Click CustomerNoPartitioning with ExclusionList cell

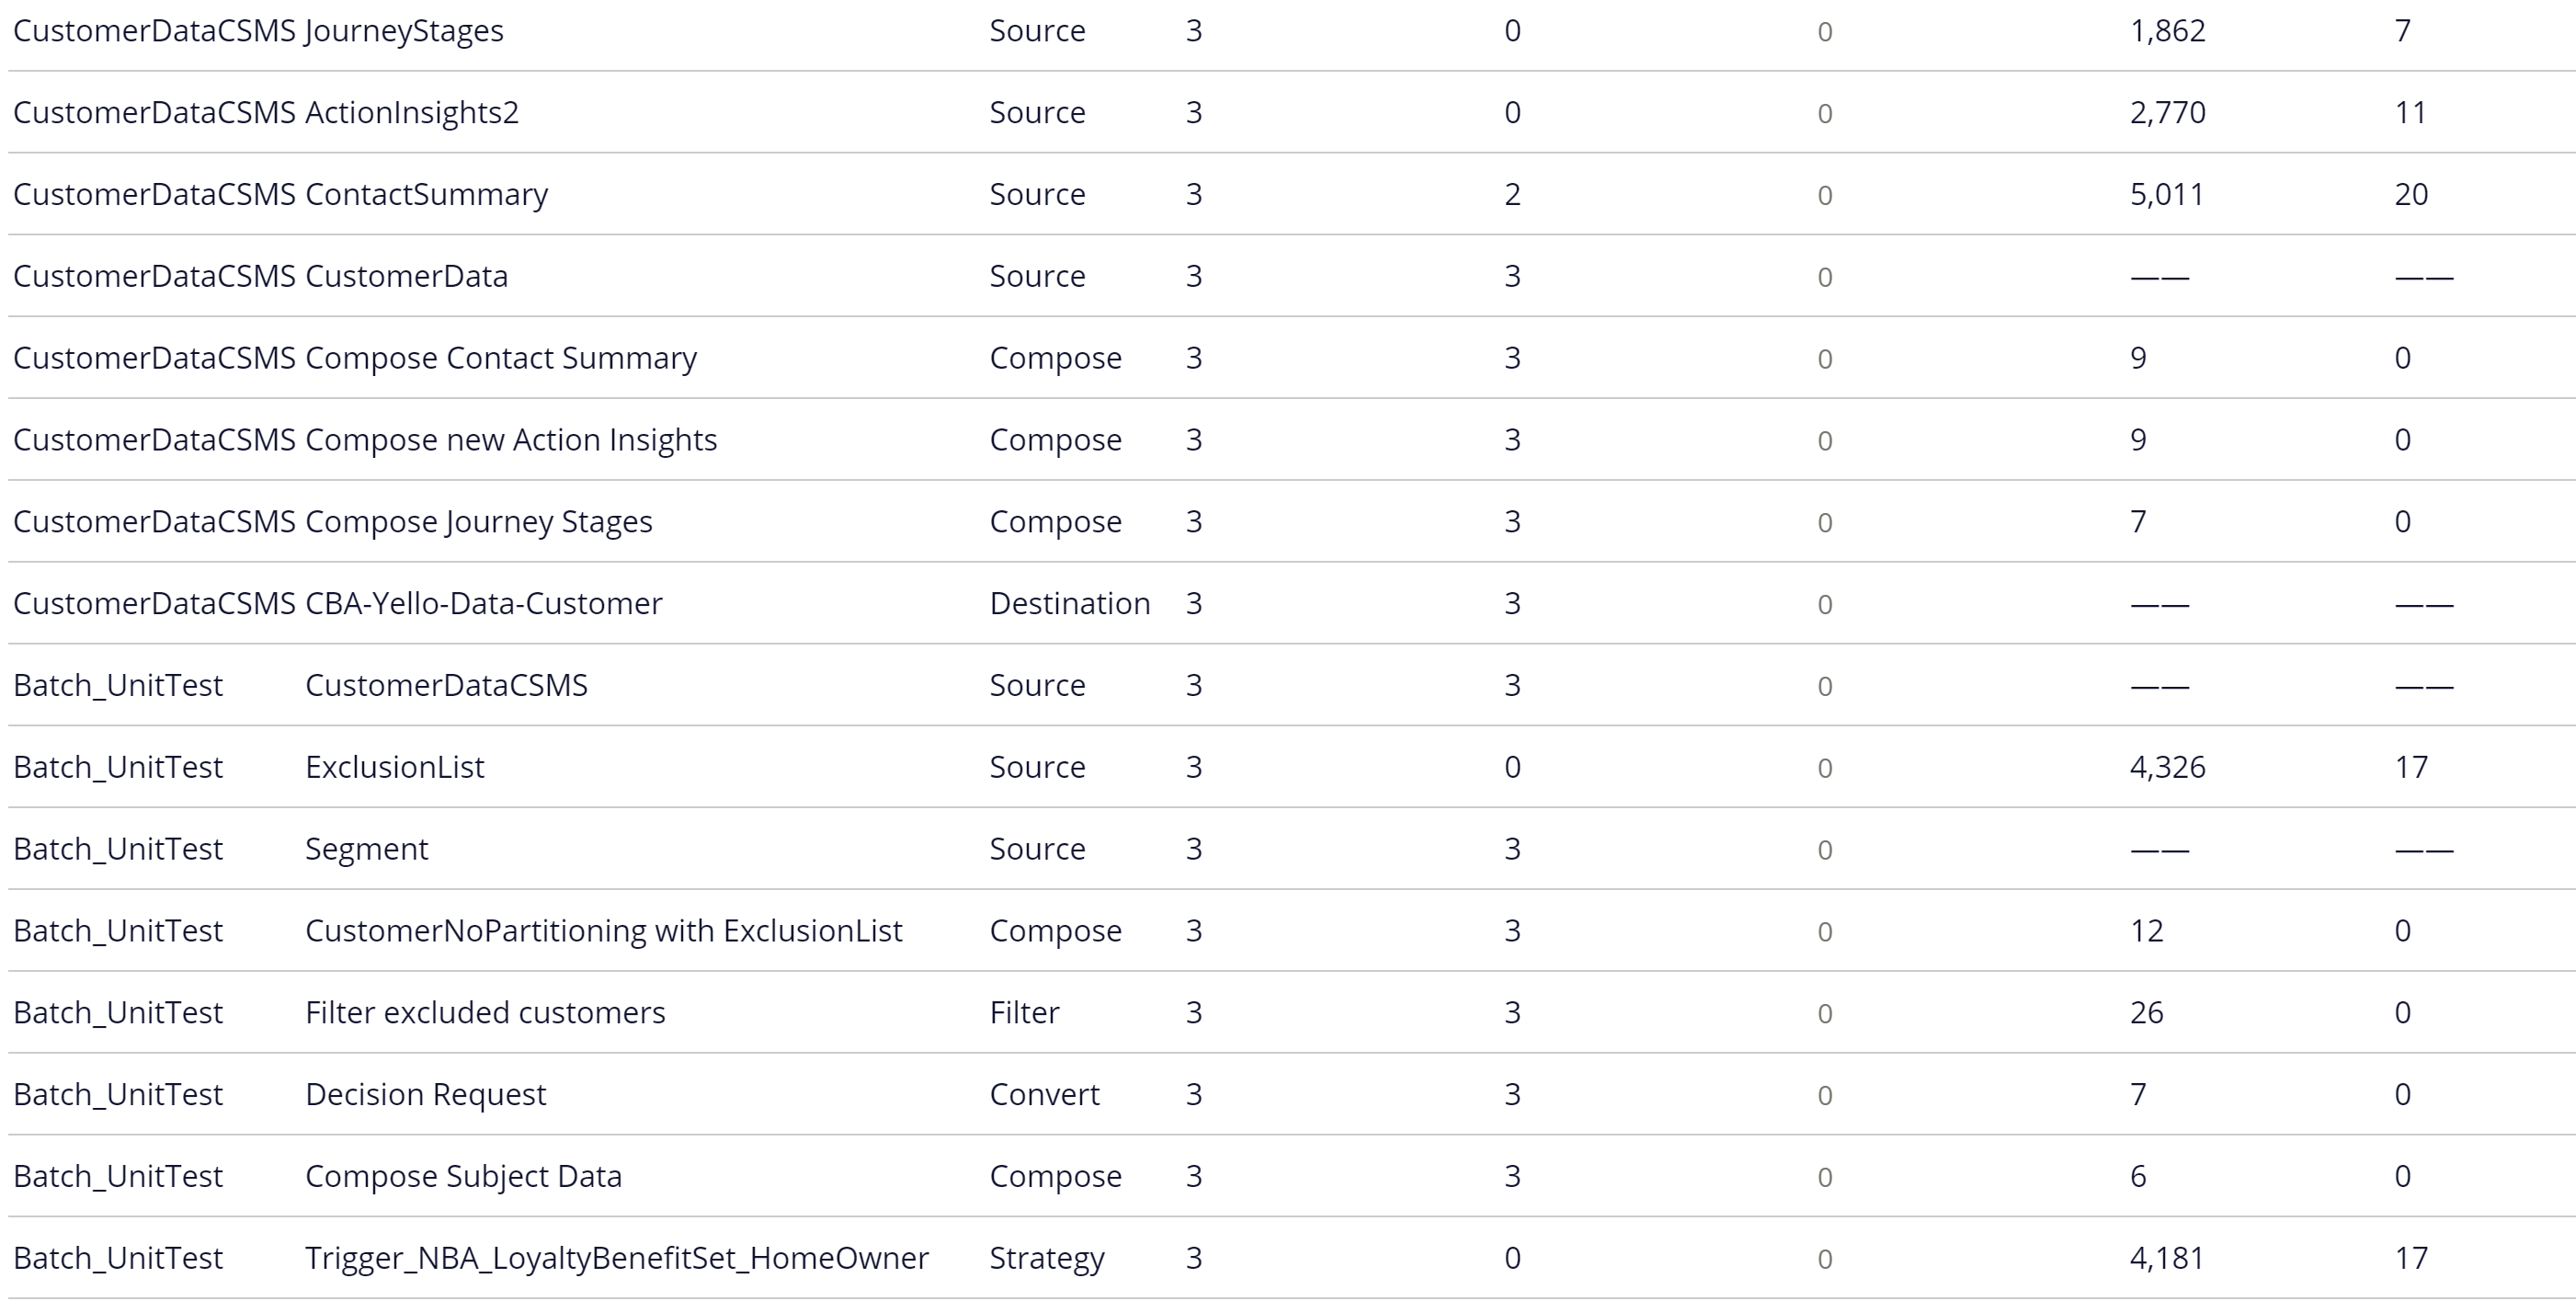point(604,931)
